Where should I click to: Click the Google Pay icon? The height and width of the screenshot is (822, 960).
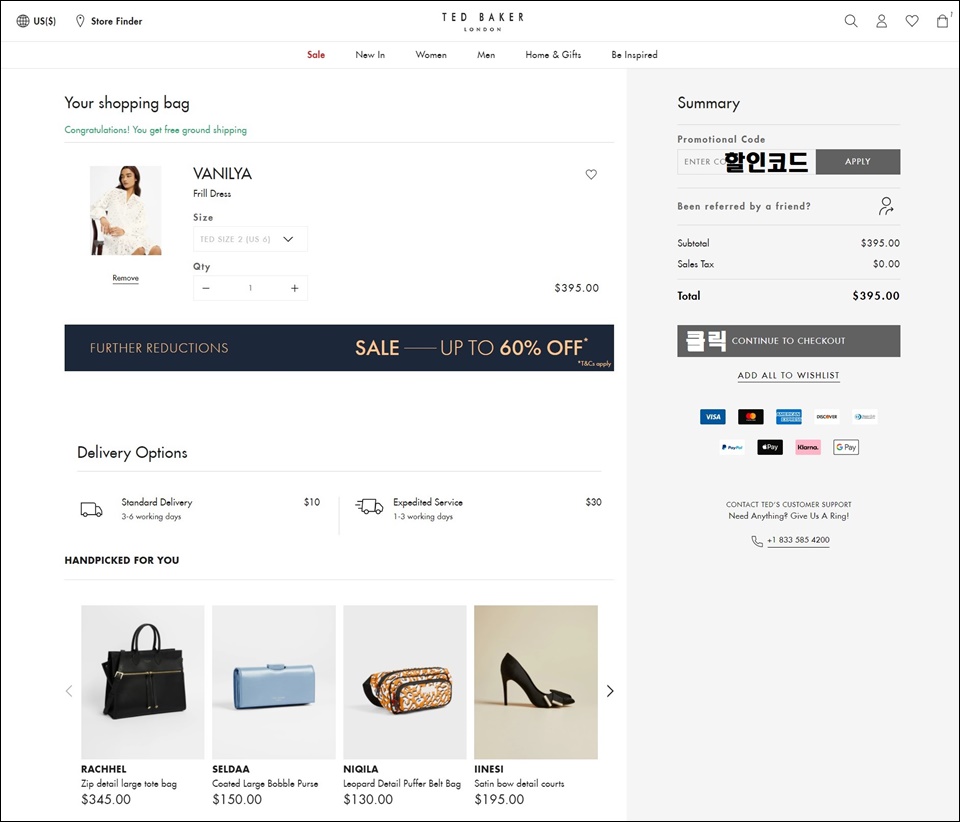coord(846,447)
